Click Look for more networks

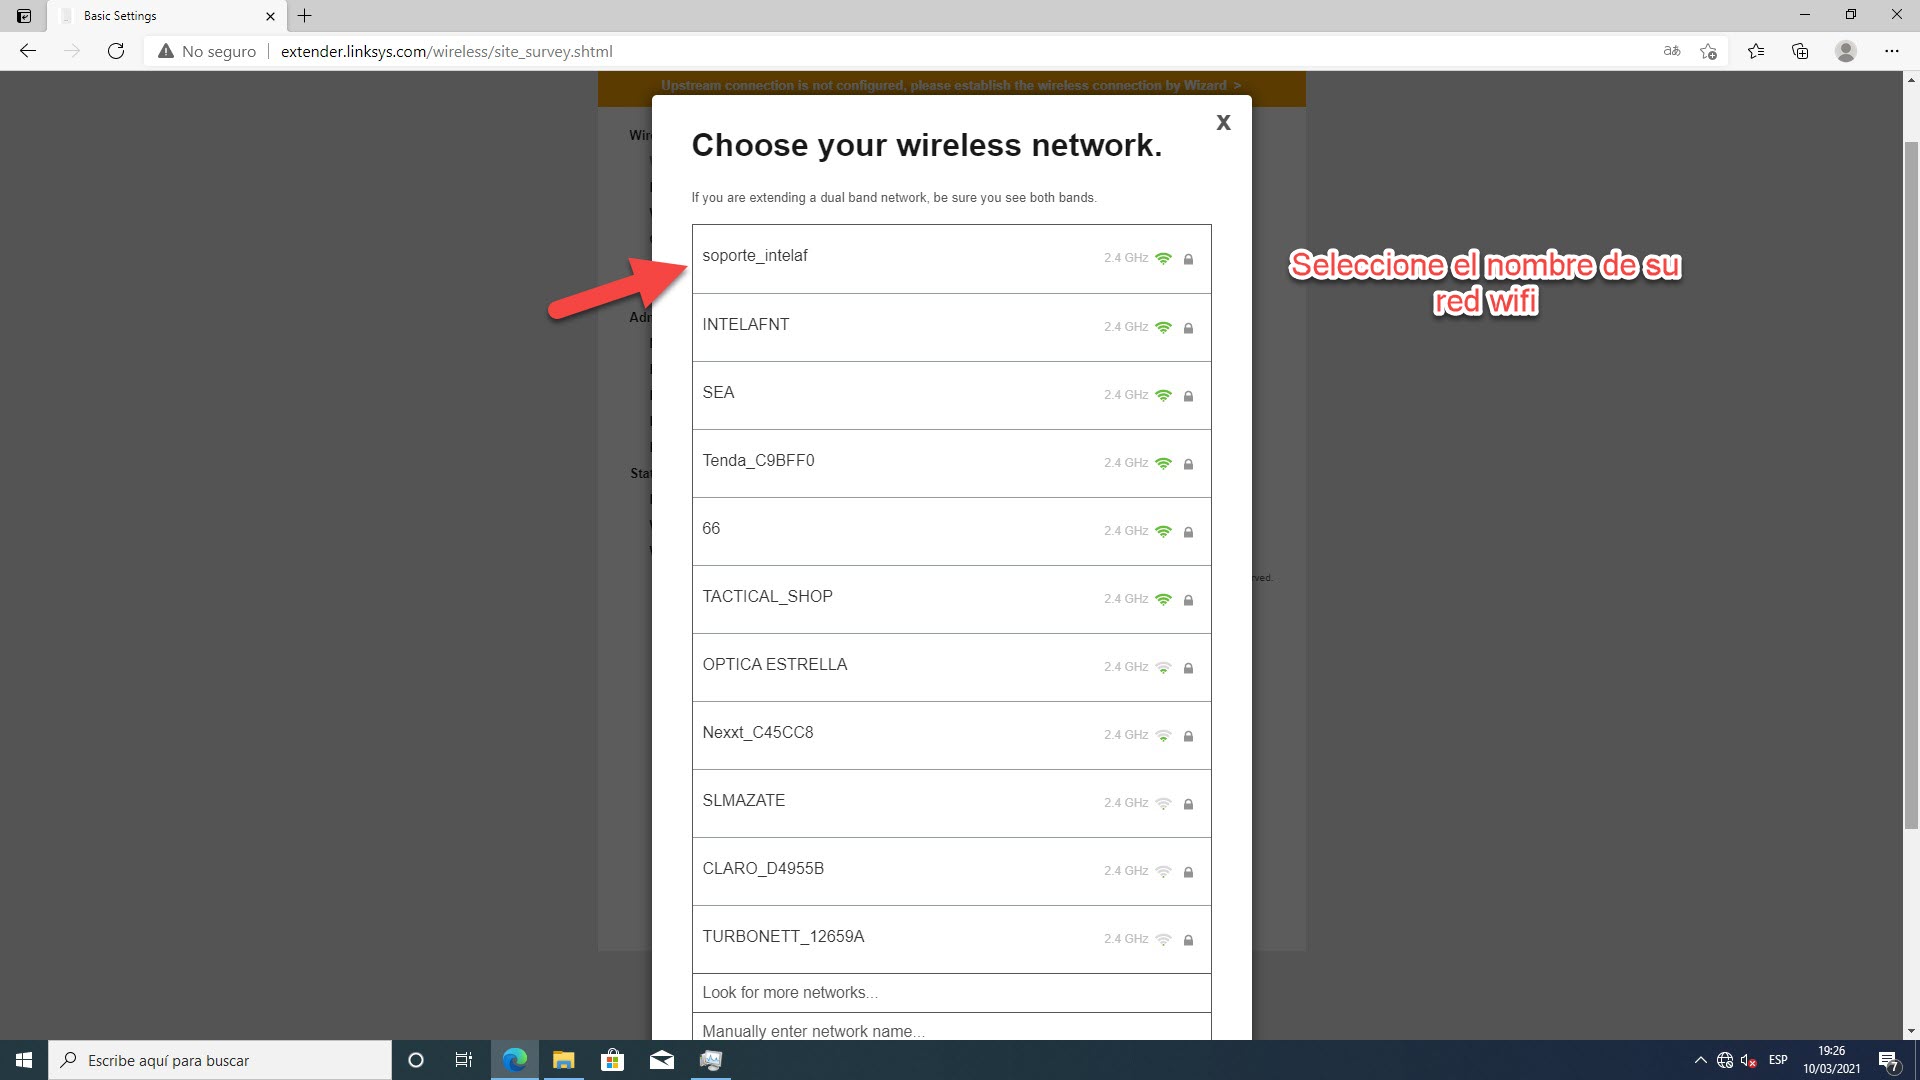click(790, 992)
